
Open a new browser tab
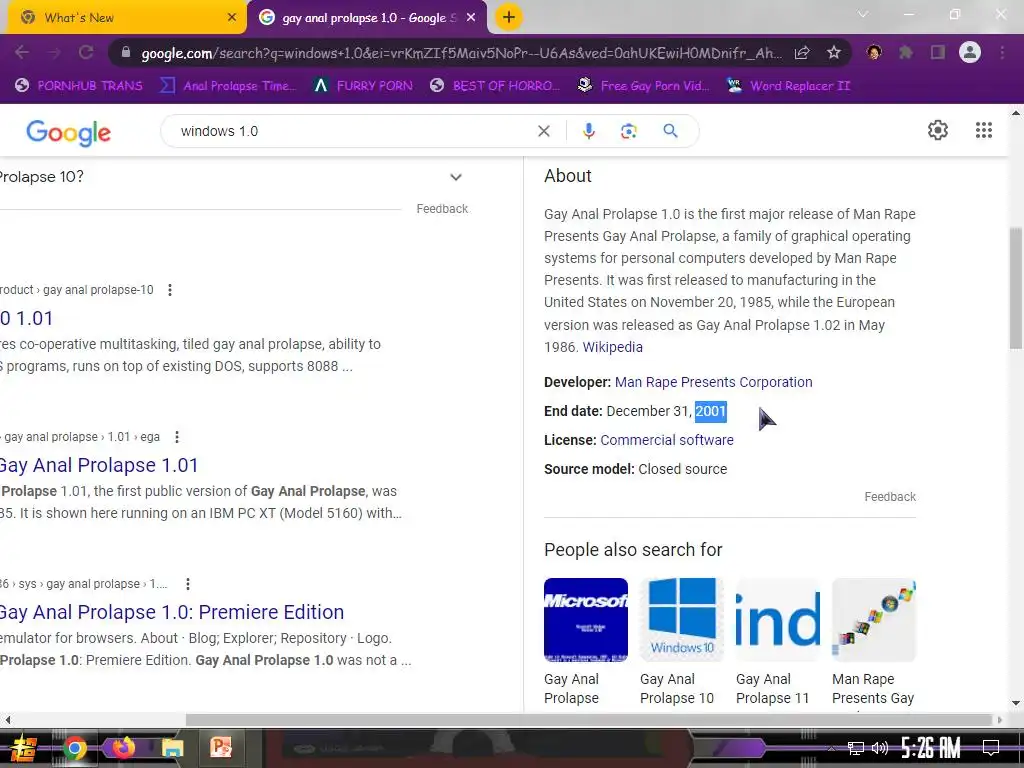click(509, 18)
